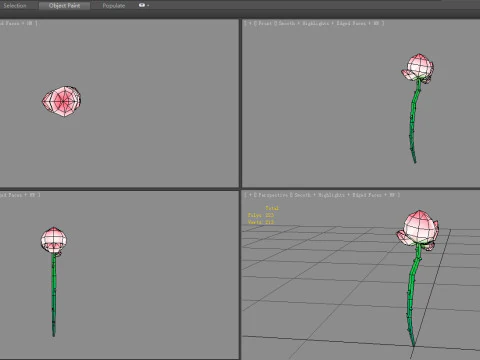Expand the ribbon display options dropdown arrow

(x=148, y=6)
